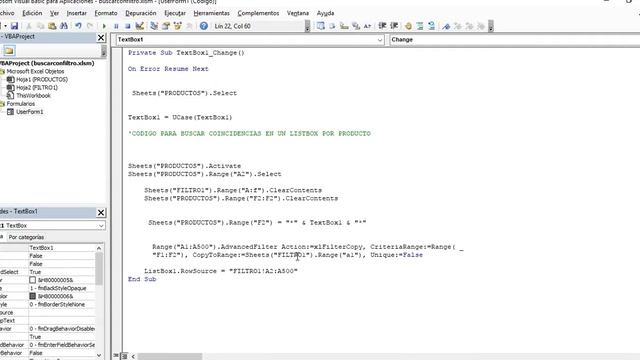Open the Ver menu
This screenshot has height=360, width=640.
coord(54,13)
